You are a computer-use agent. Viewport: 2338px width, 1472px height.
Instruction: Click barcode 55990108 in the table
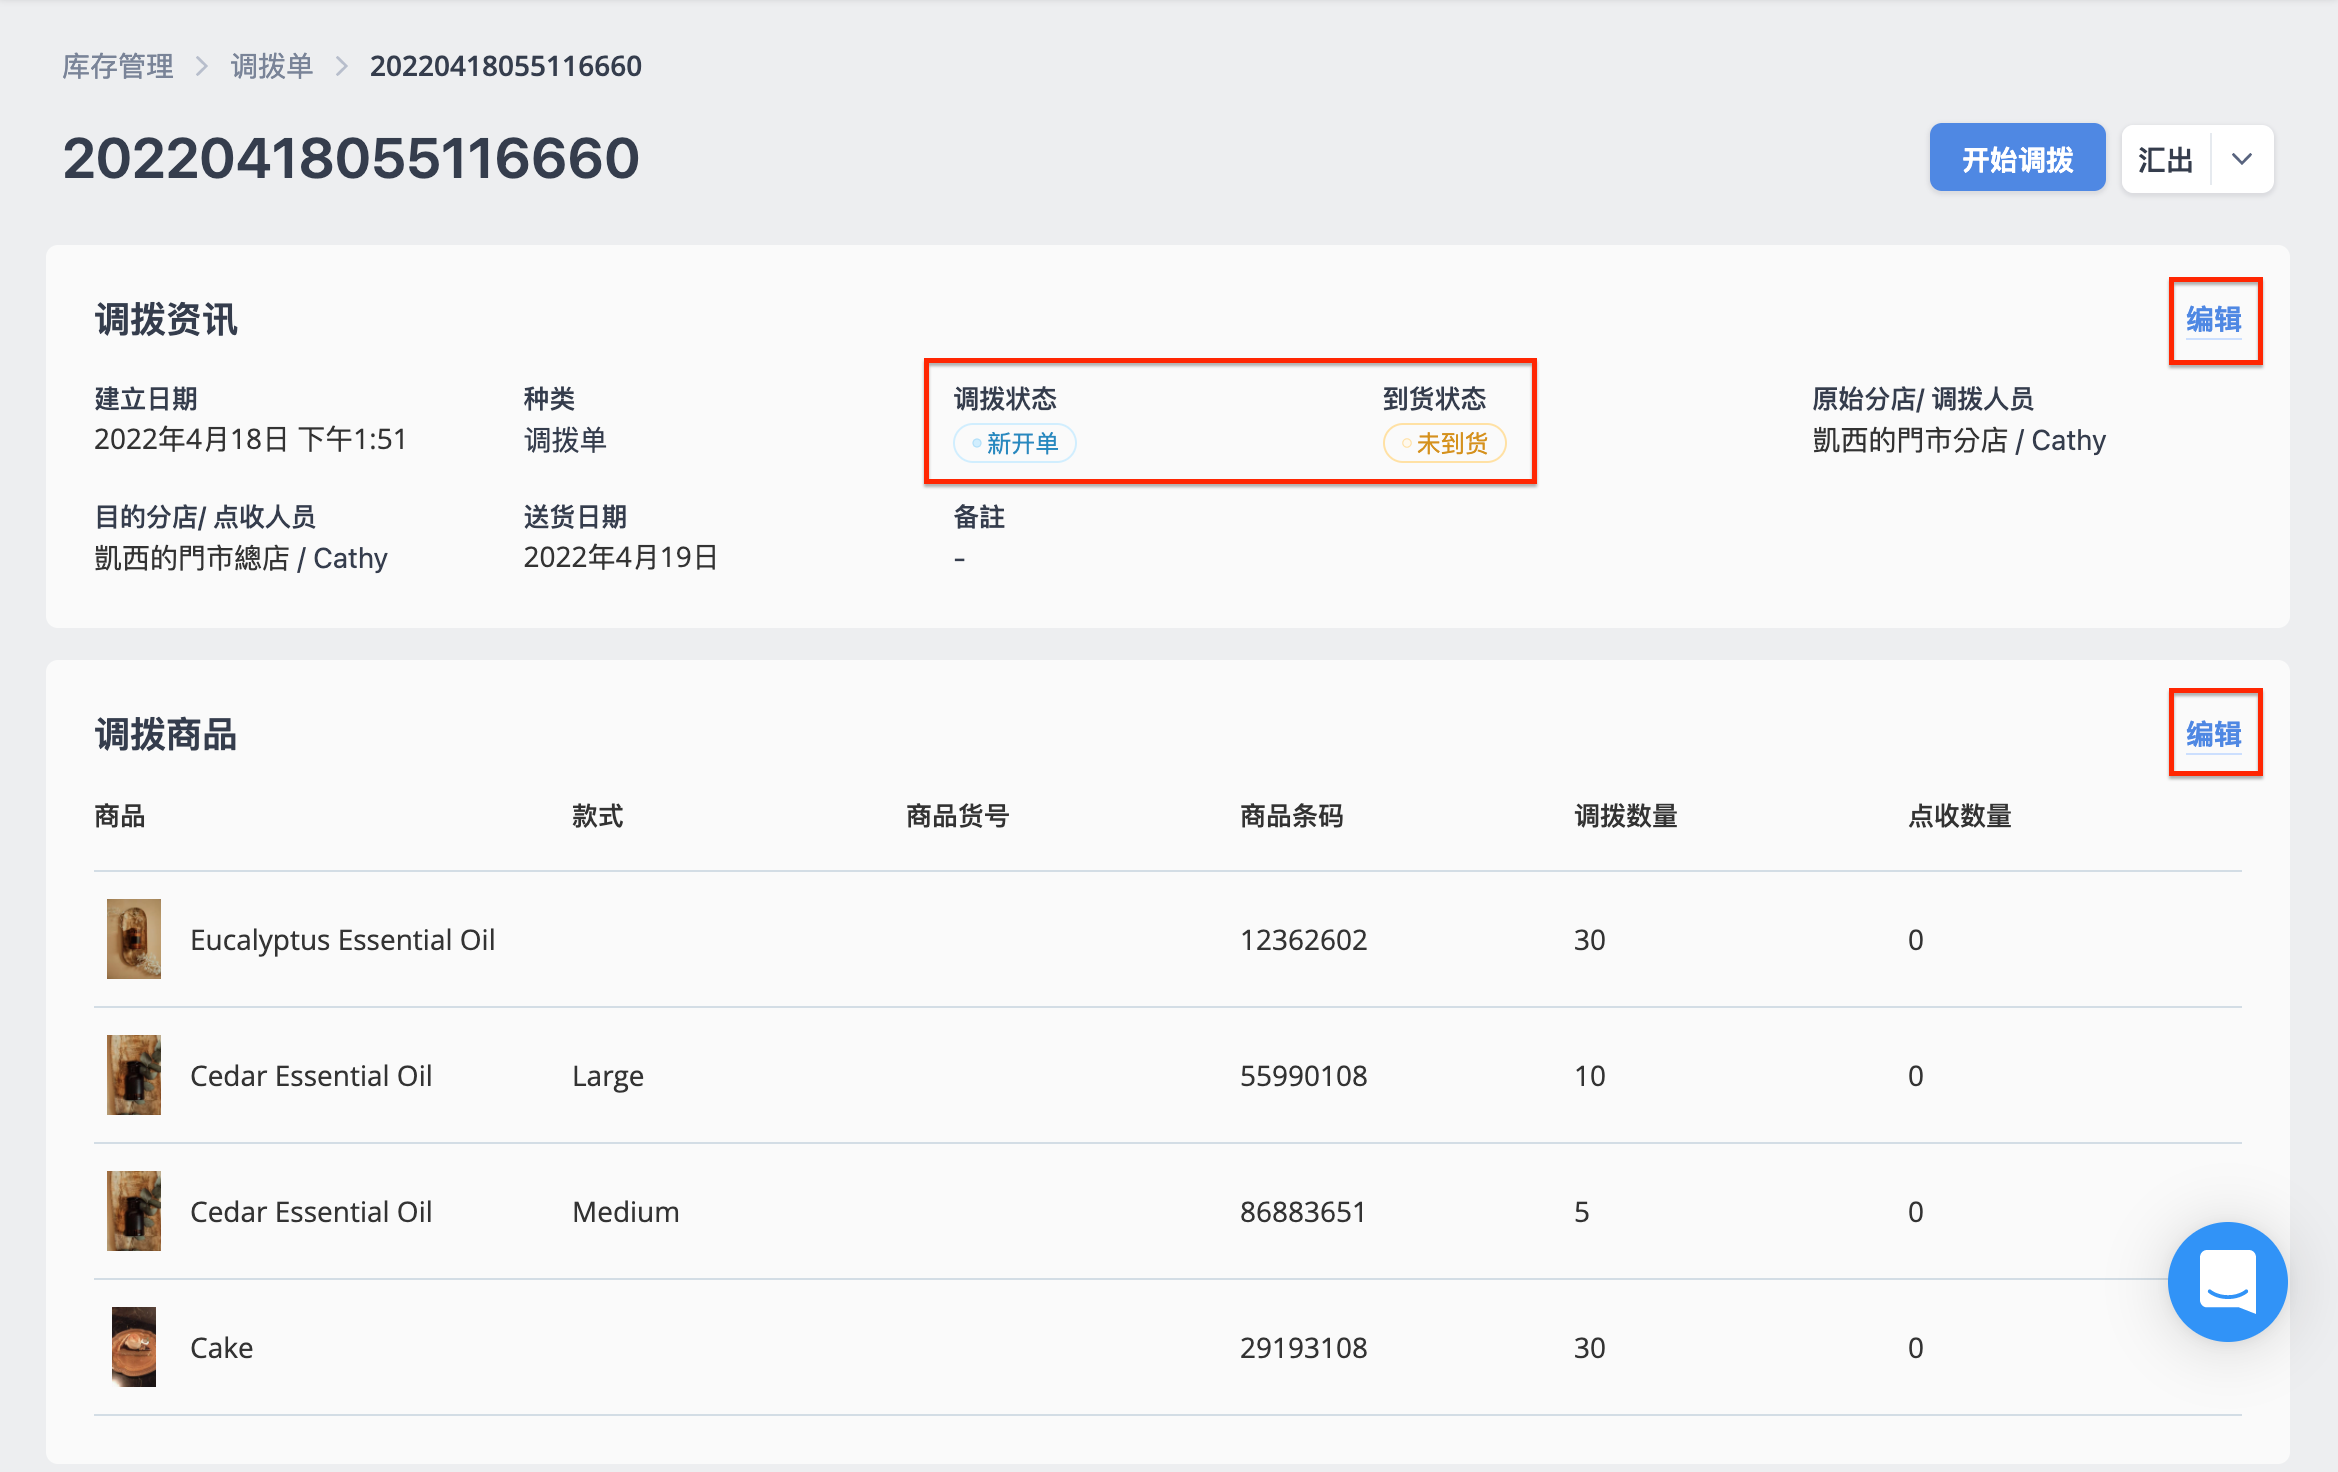1304,1076
